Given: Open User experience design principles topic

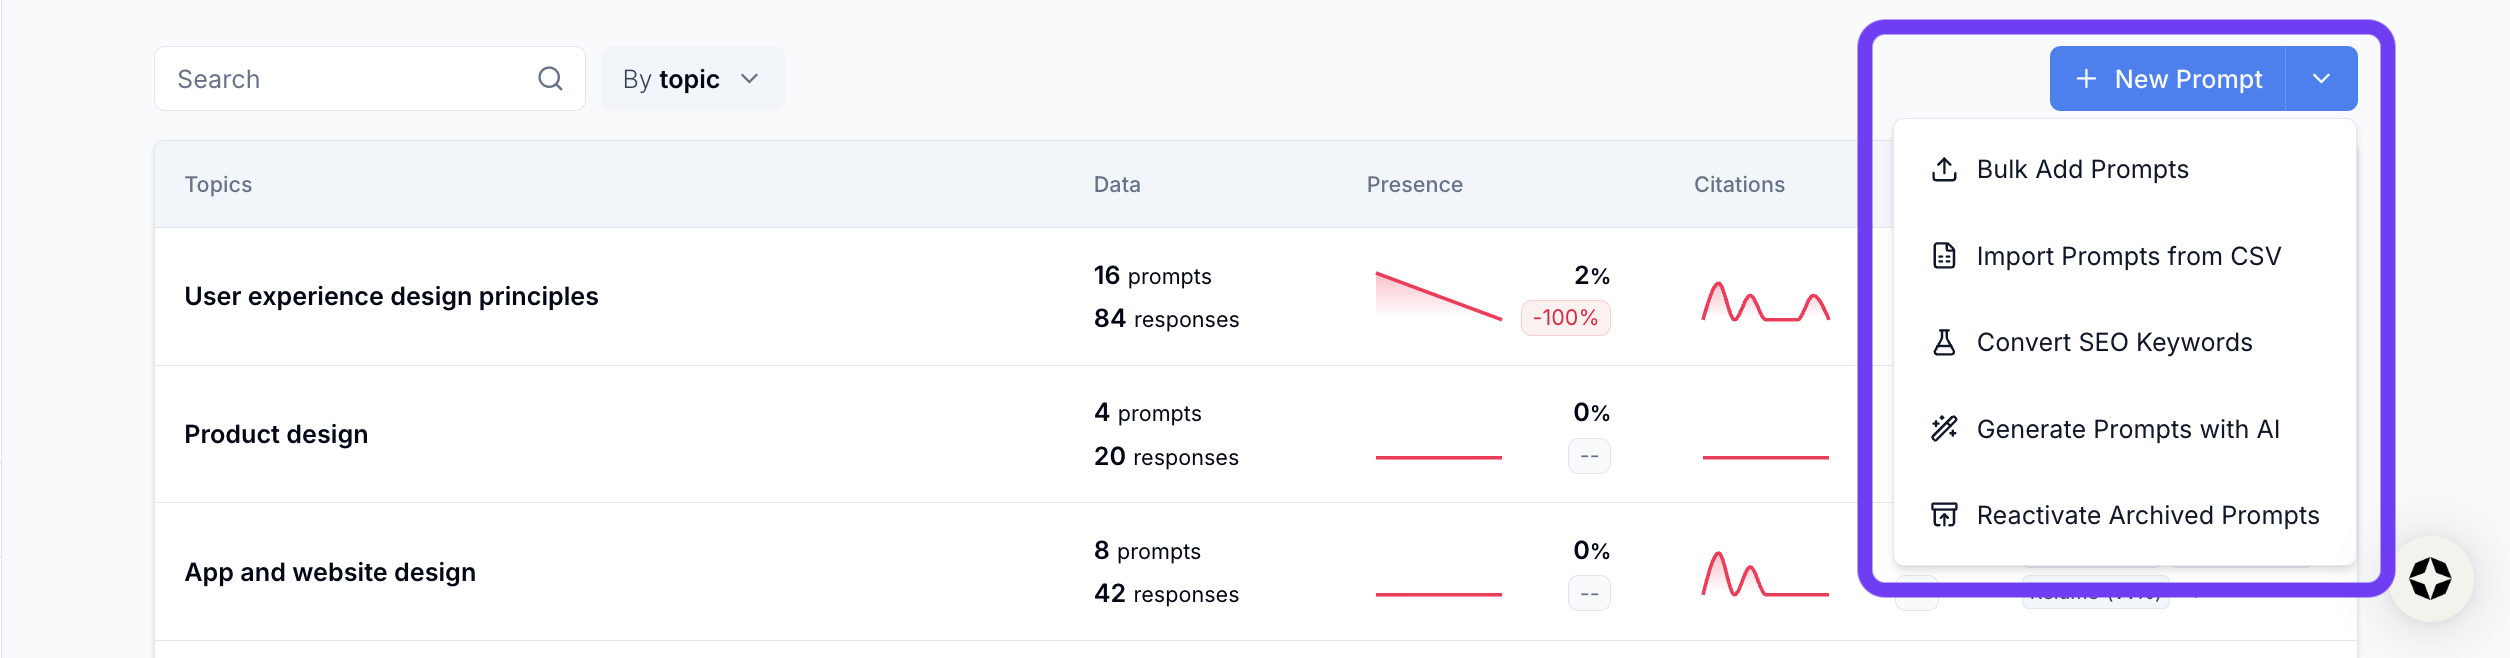Looking at the screenshot, I should pyautogui.click(x=391, y=297).
